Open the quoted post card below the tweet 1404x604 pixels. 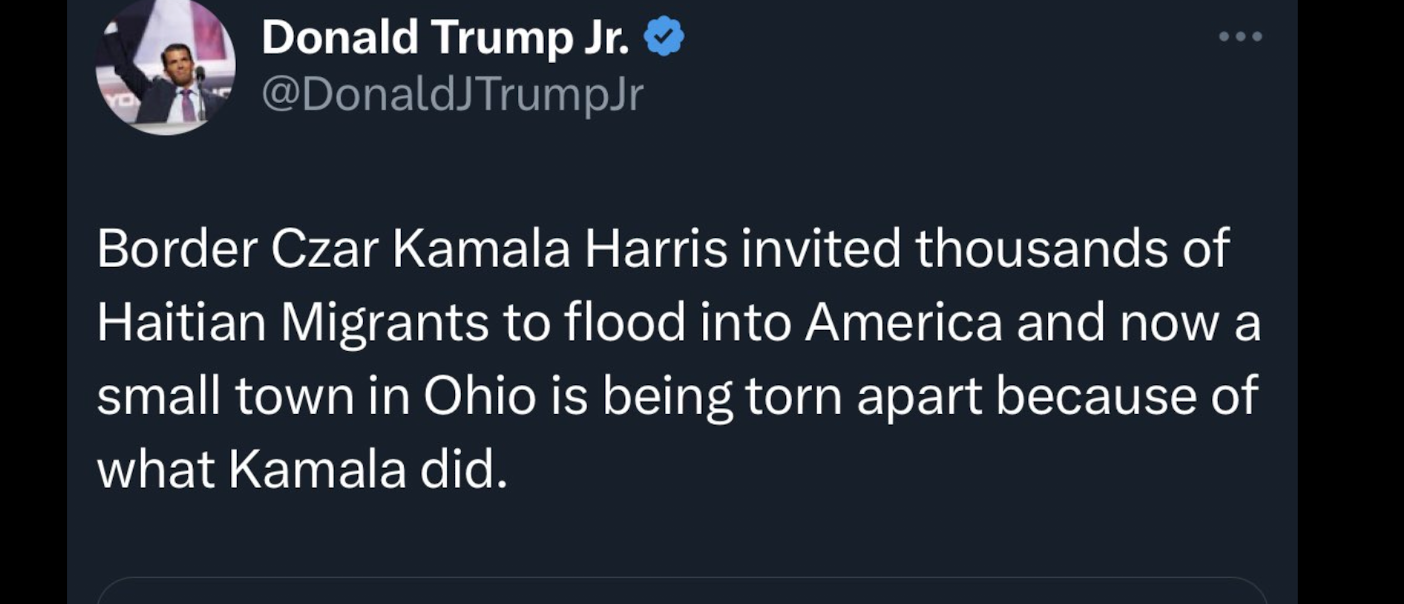click(x=682, y=591)
